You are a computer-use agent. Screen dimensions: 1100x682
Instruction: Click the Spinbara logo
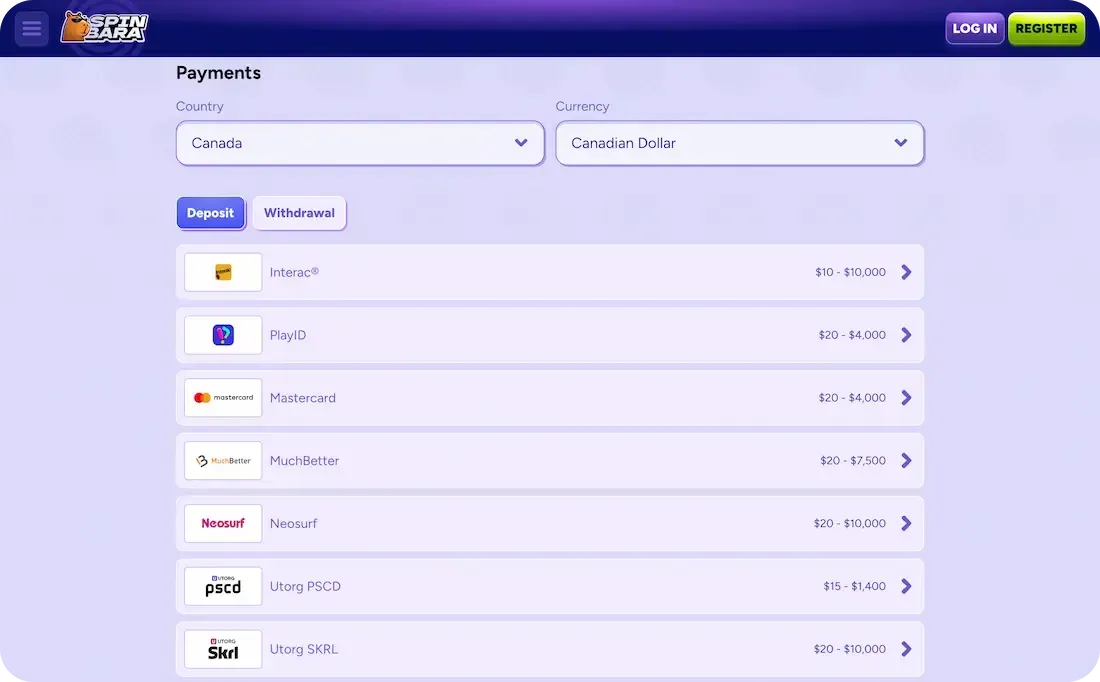click(105, 27)
